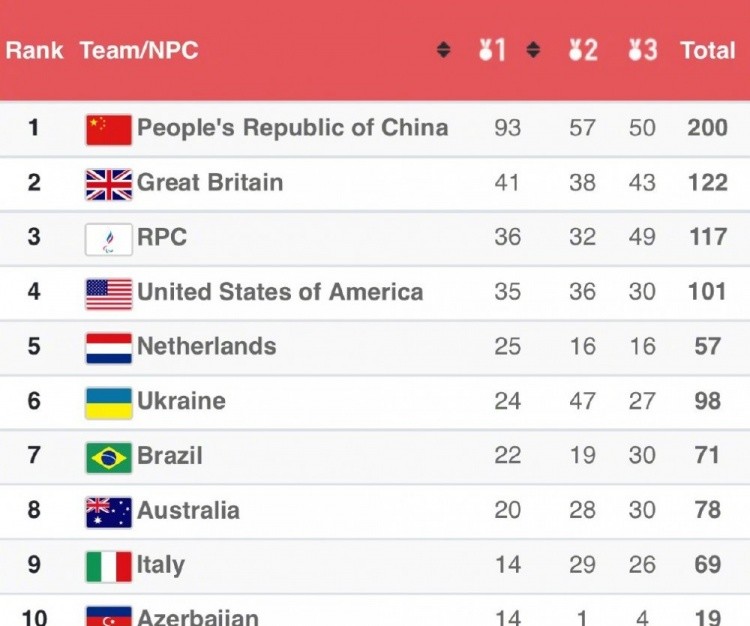750x626 pixels.
Task: Sort by gold medals using its arrow toggle
Action: point(533,50)
